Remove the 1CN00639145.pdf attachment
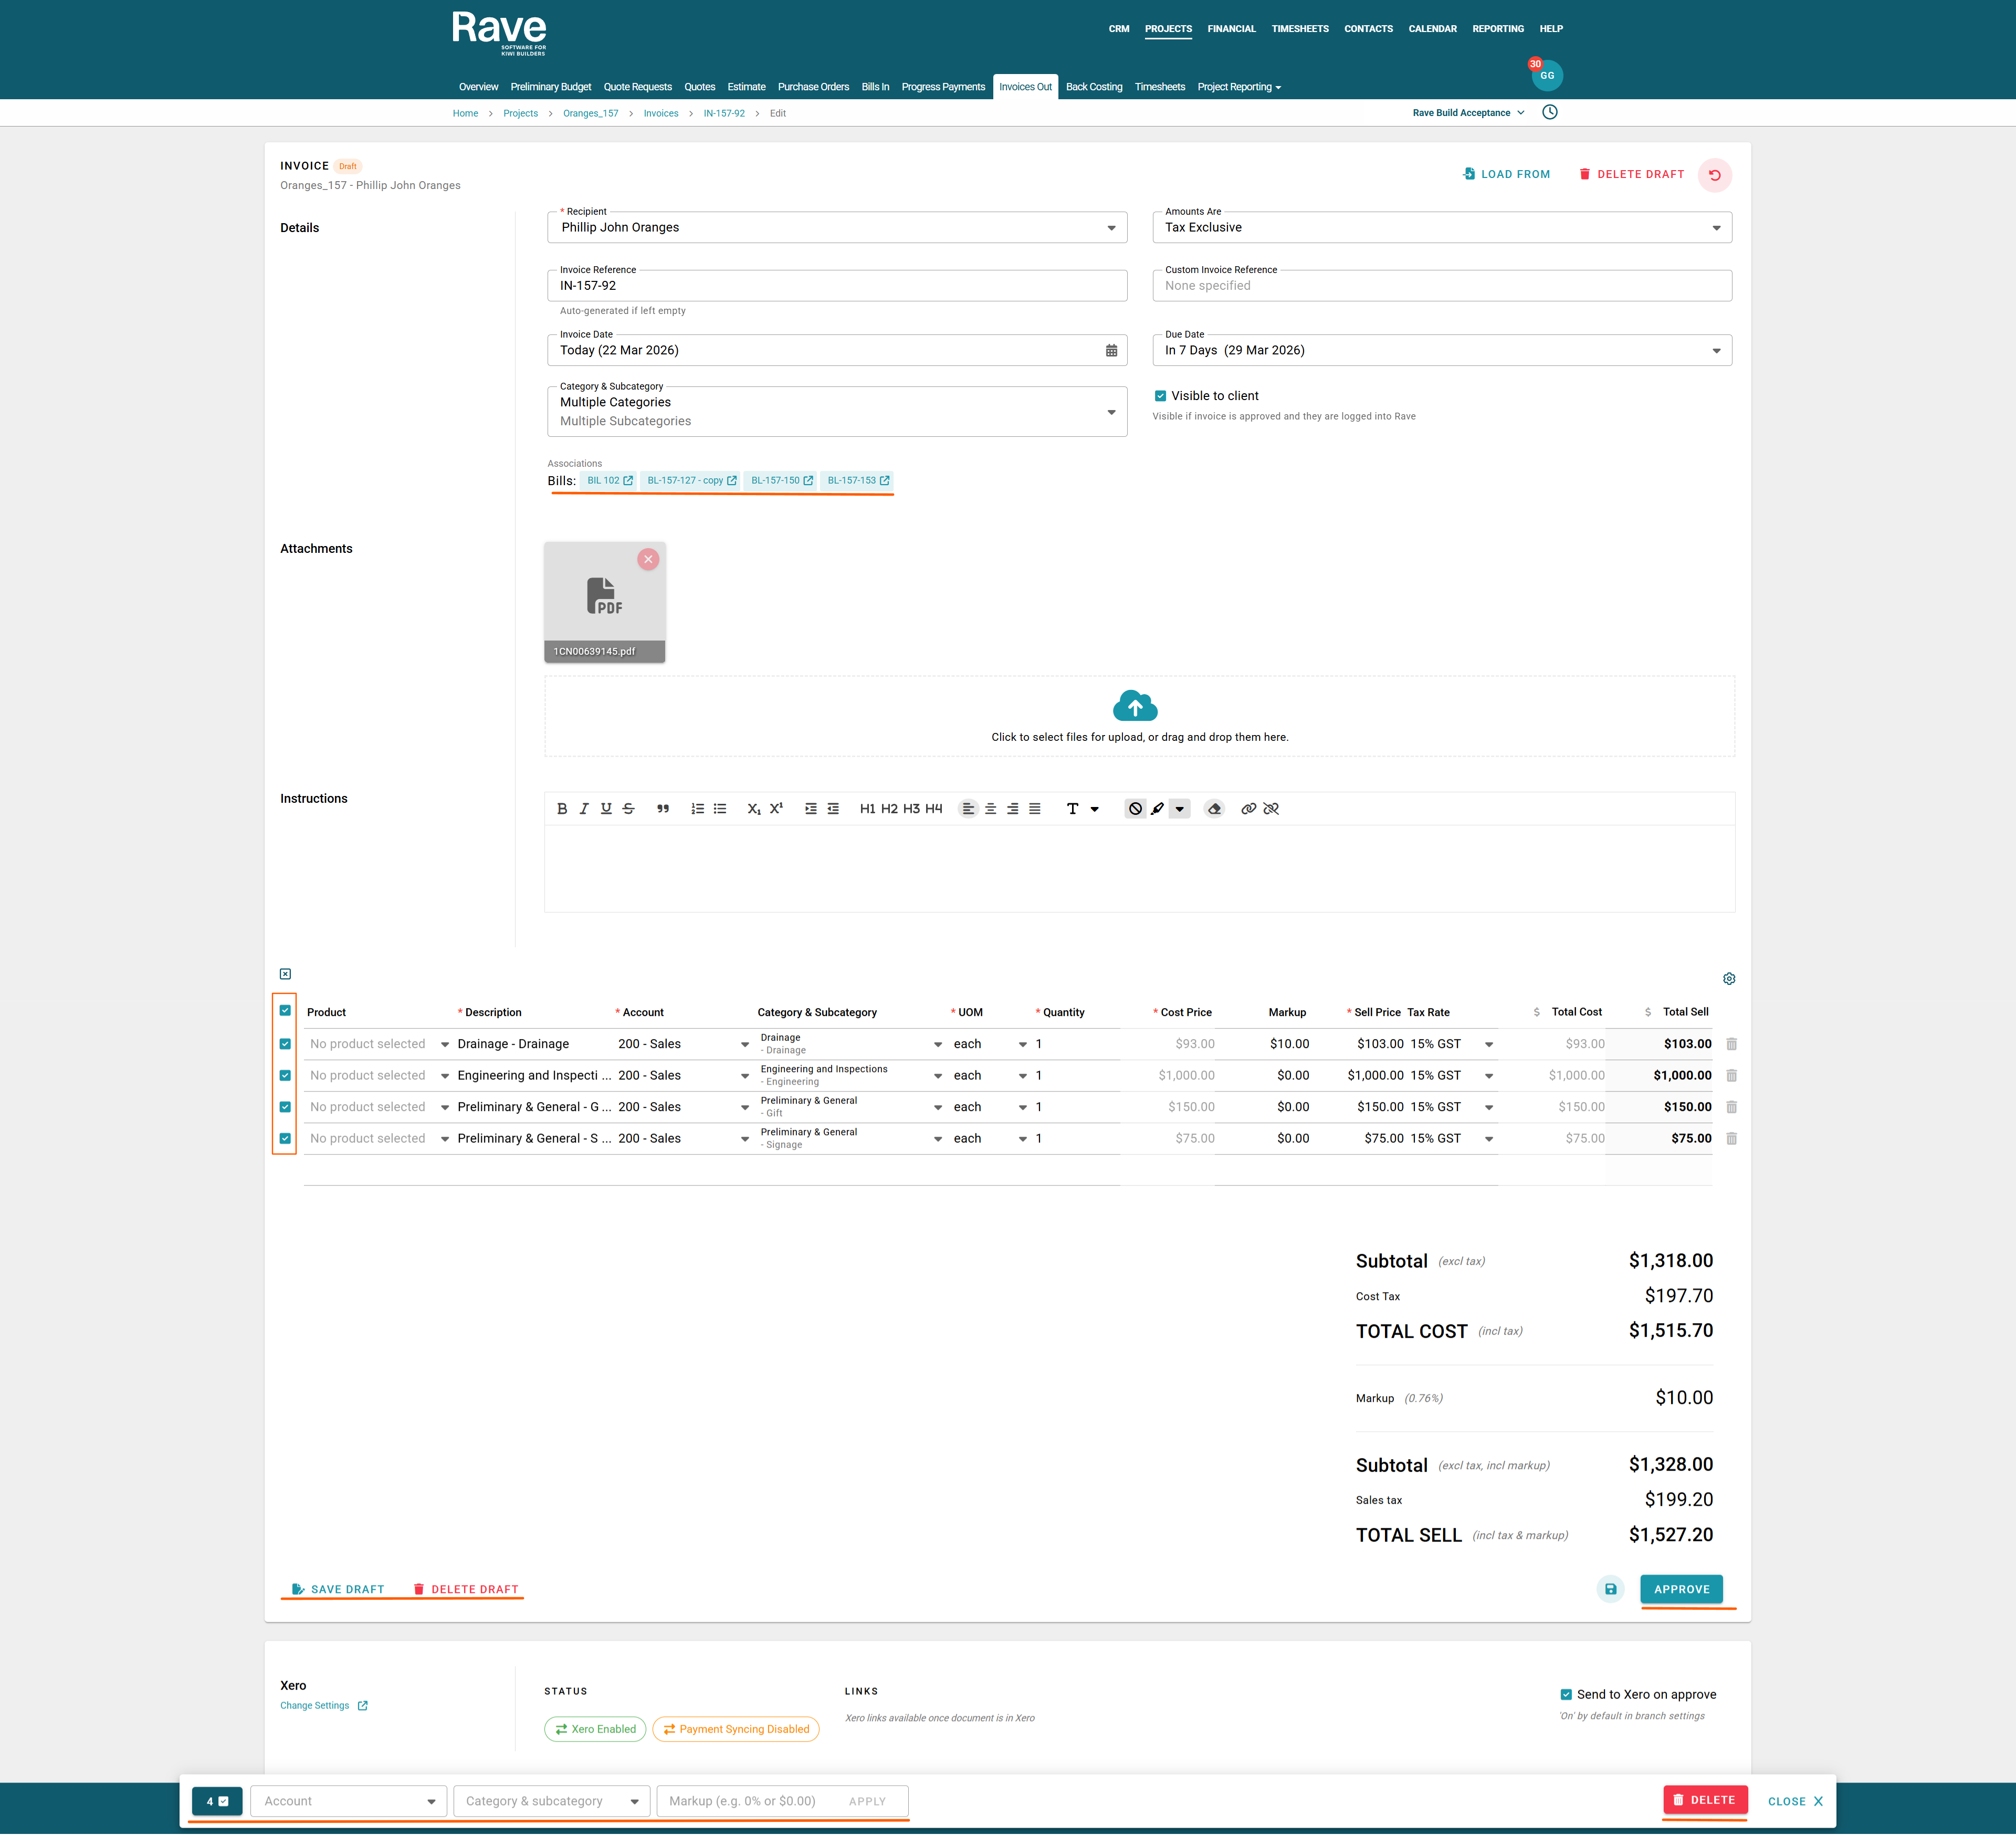 (648, 559)
